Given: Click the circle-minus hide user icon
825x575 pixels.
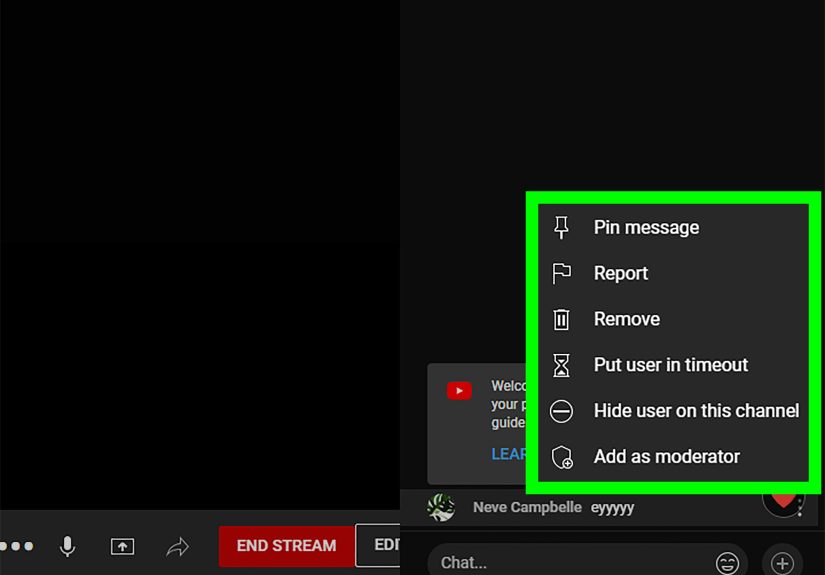Looking at the screenshot, I should coord(561,411).
